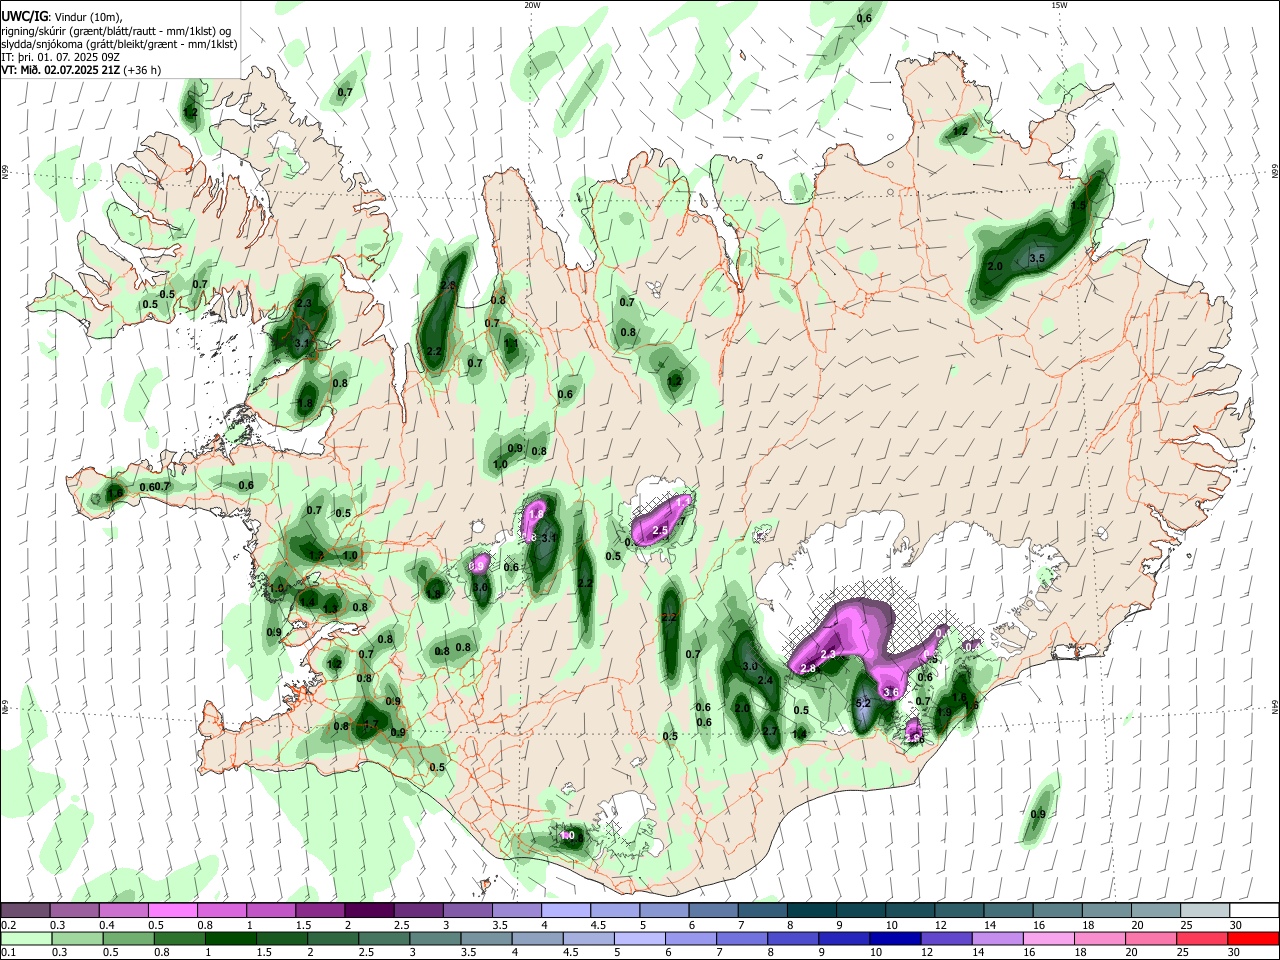Click the bright red swatch after 30
The image size is (1280, 960).
point(1253,938)
